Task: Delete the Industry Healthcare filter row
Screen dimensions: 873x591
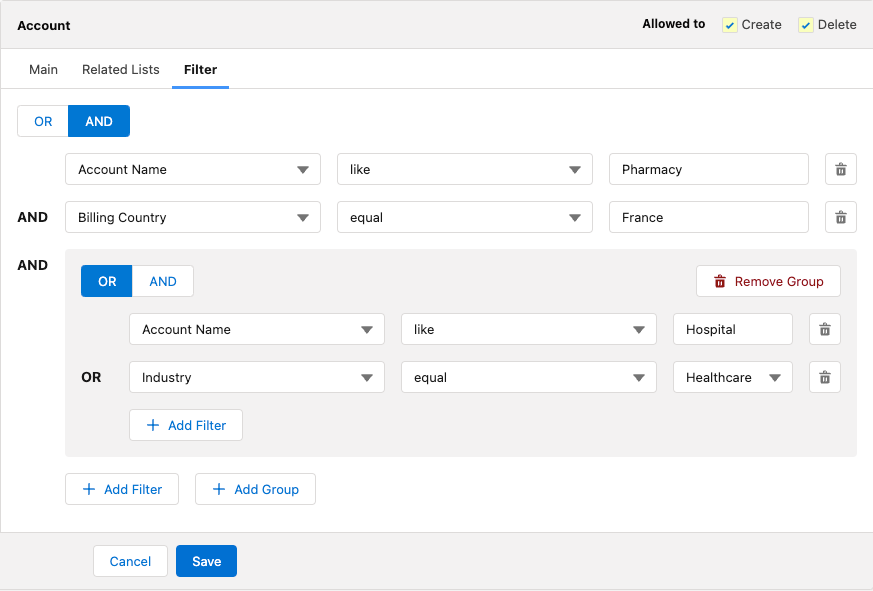Action: pyautogui.click(x=824, y=377)
